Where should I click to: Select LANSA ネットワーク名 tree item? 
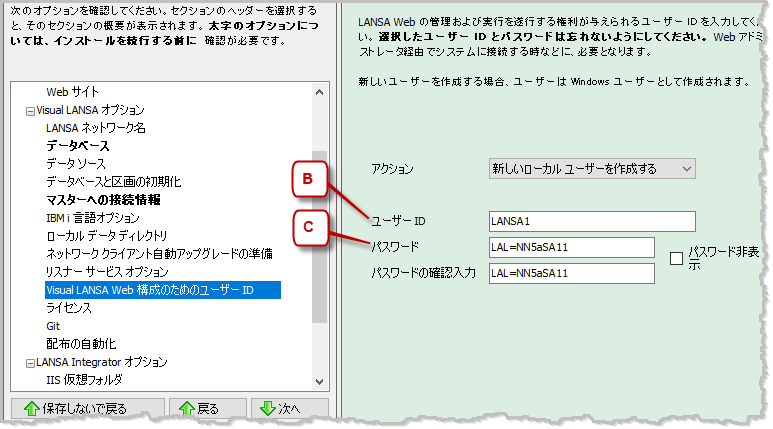(x=96, y=128)
